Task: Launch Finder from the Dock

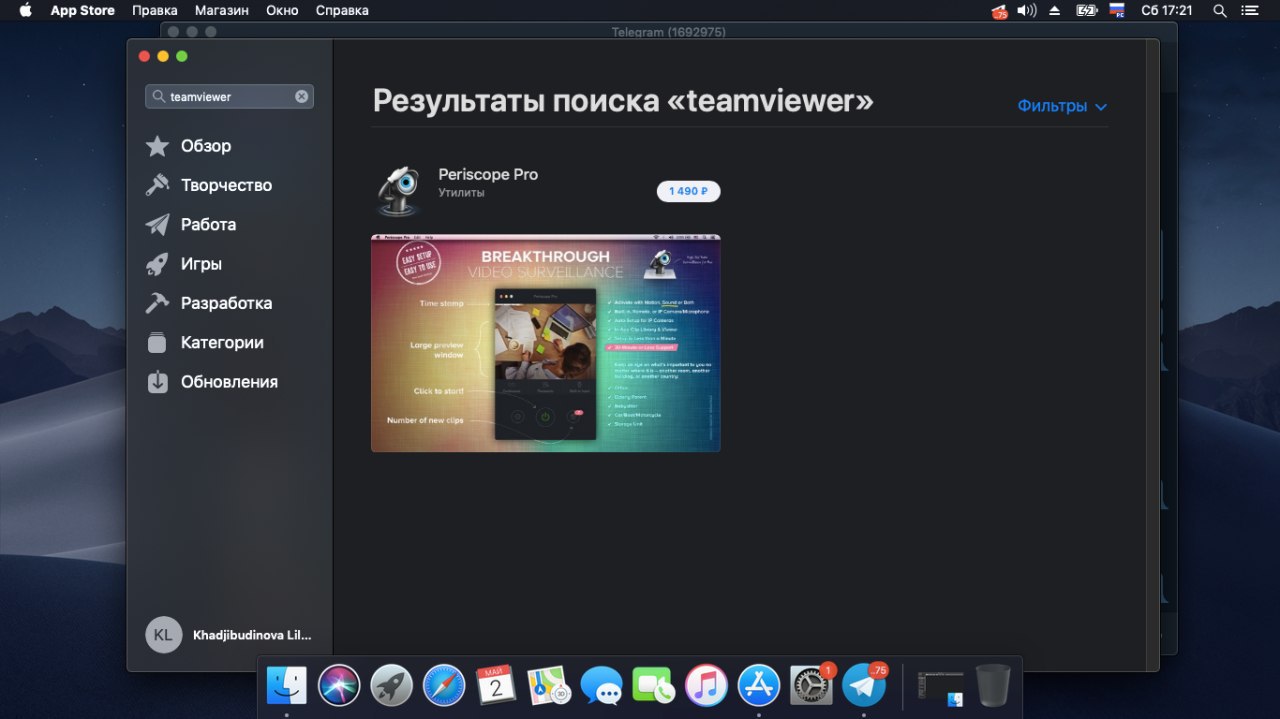Action: (286, 686)
